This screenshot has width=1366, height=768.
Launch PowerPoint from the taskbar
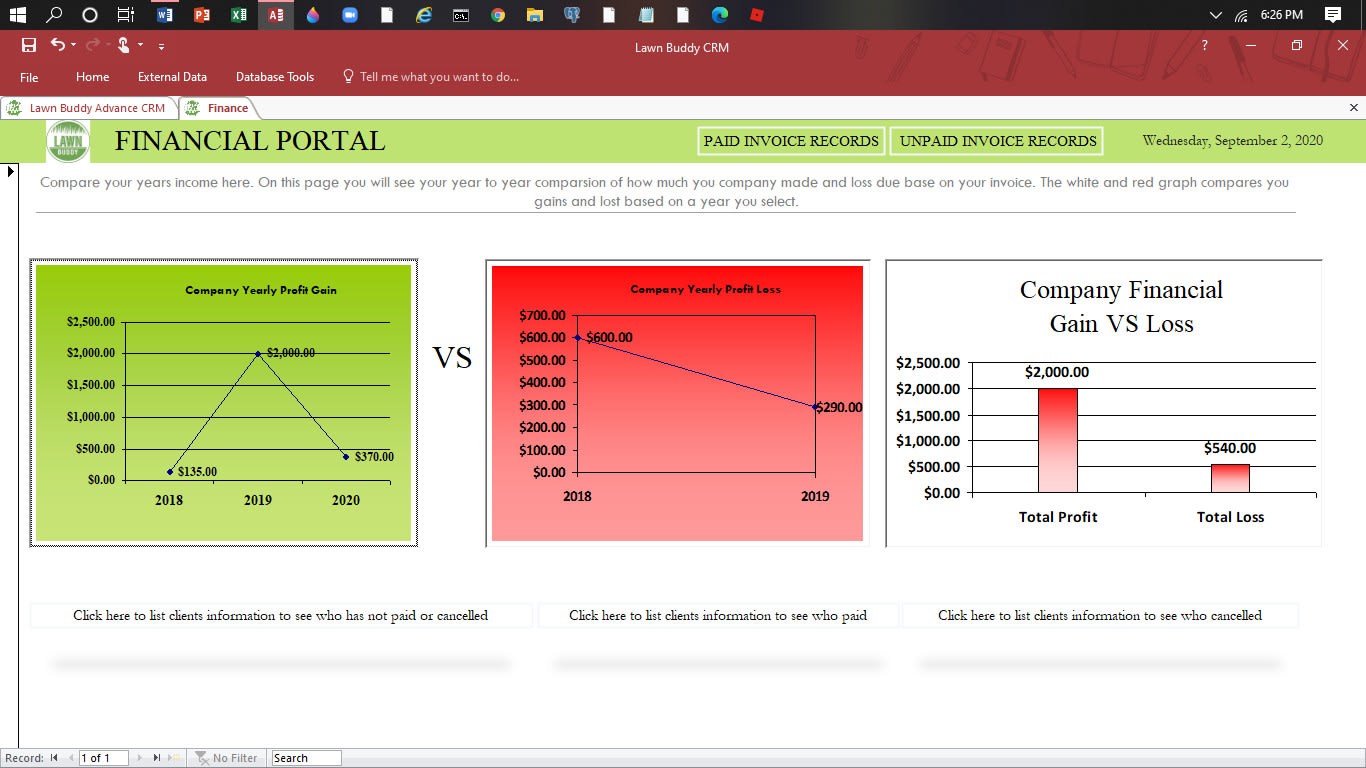[202, 15]
